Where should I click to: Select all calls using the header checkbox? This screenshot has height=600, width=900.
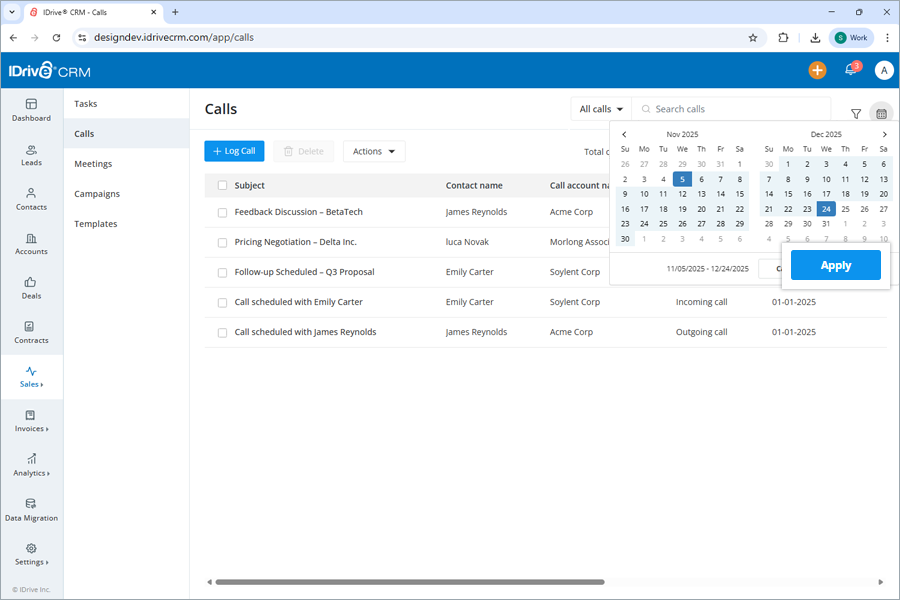click(x=221, y=185)
